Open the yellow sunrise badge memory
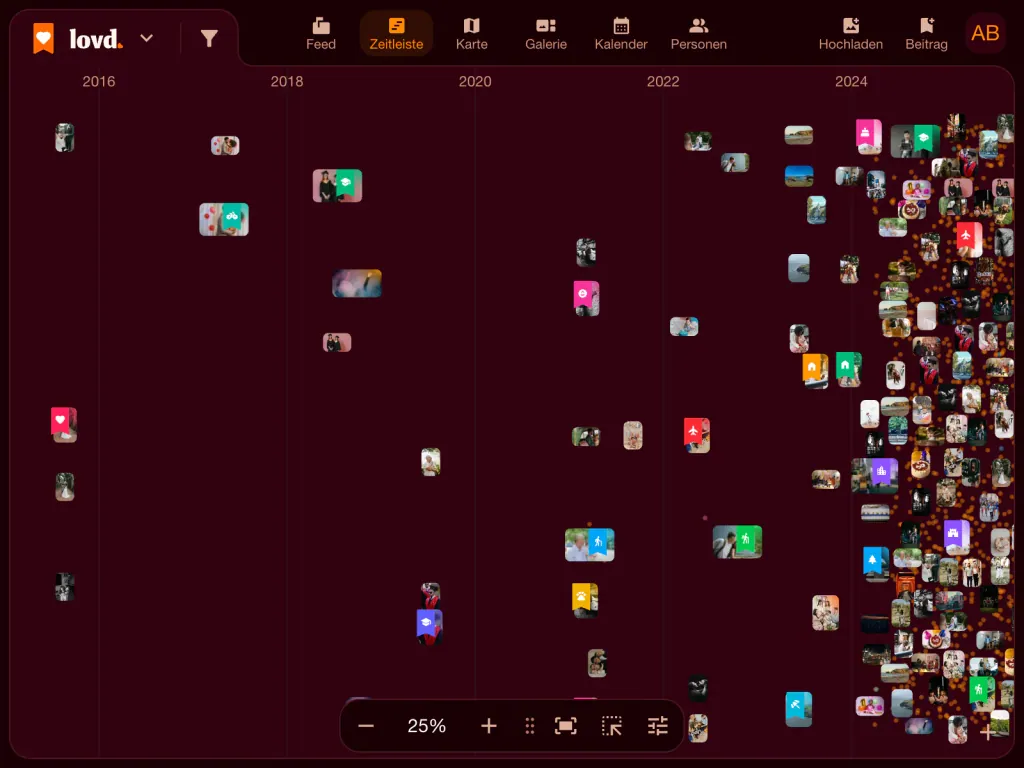1024x768 pixels. (584, 600)
